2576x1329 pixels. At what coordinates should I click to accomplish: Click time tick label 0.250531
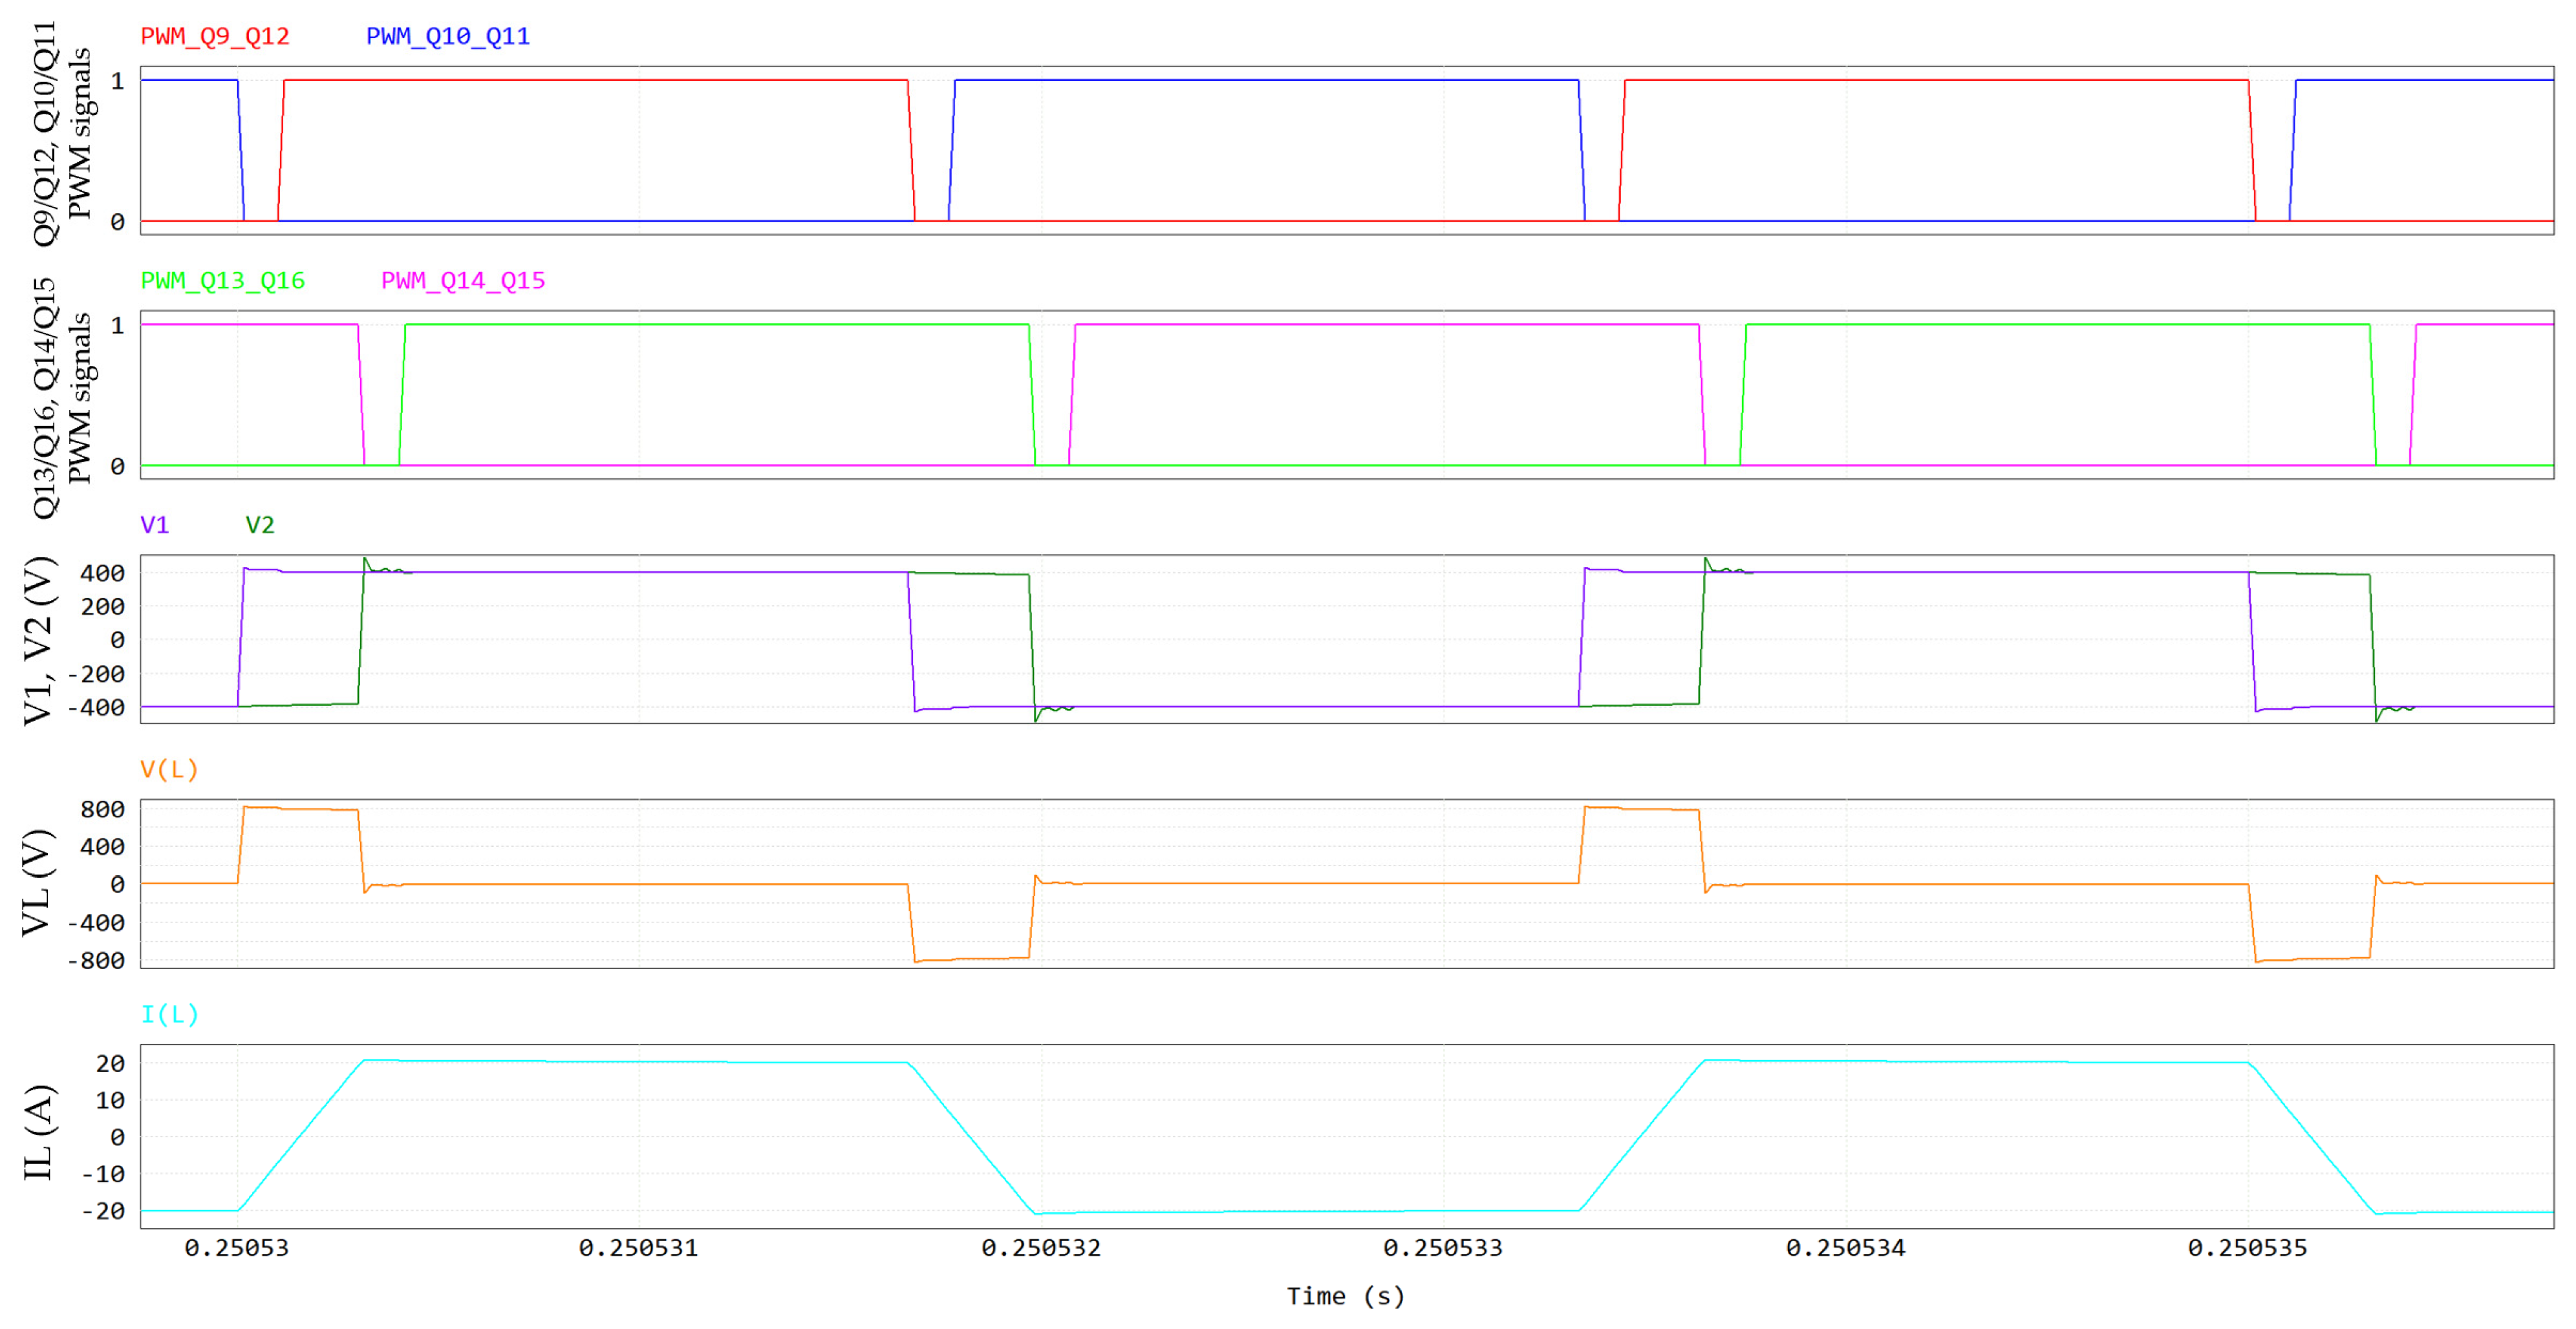(x=638, y=1248)
